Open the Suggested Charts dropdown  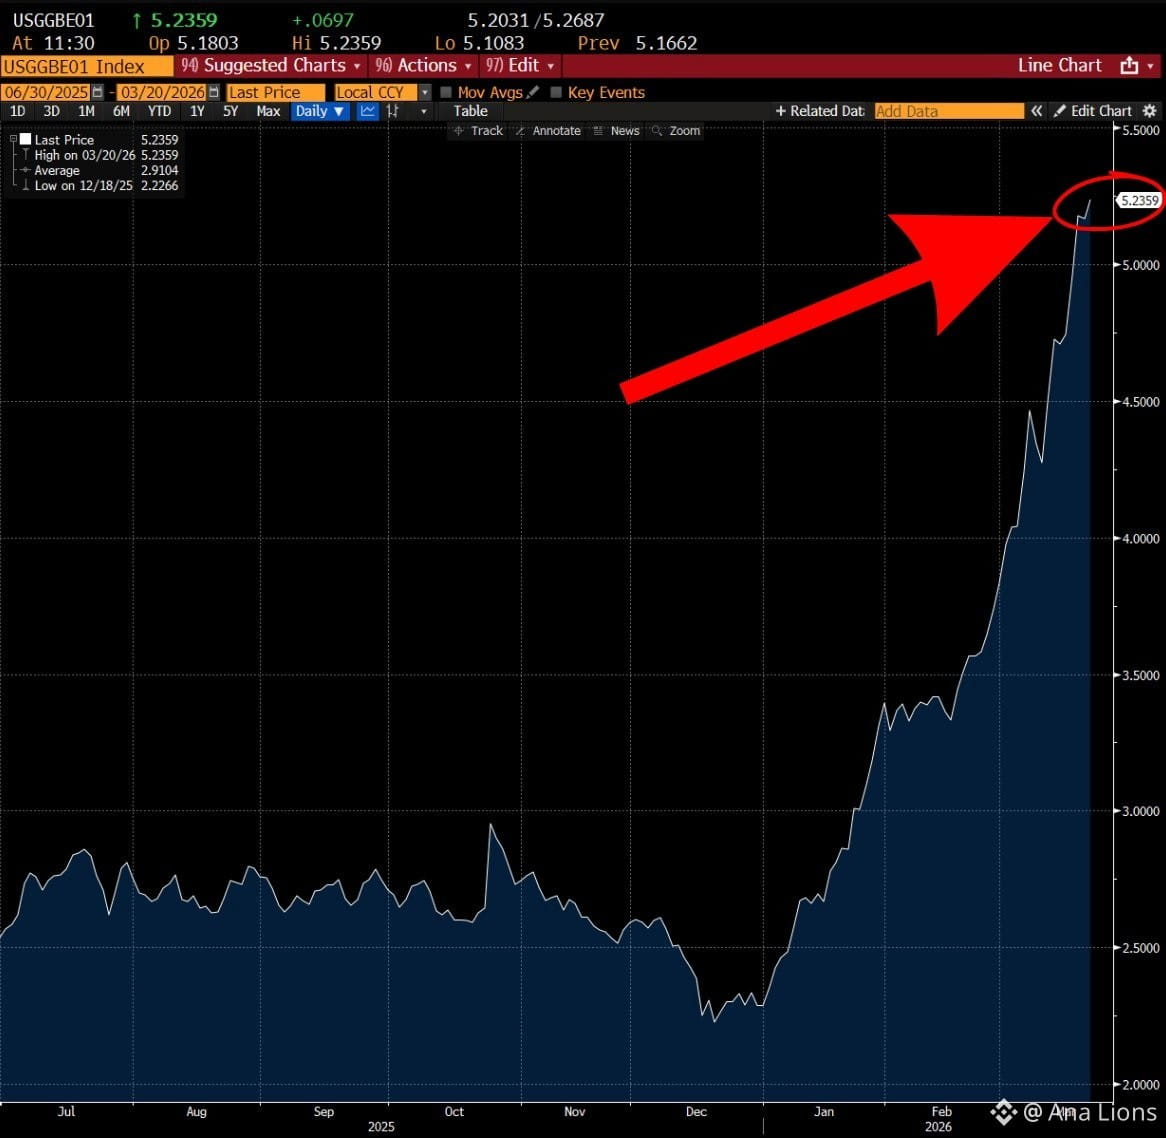click(x=271, y=65)
